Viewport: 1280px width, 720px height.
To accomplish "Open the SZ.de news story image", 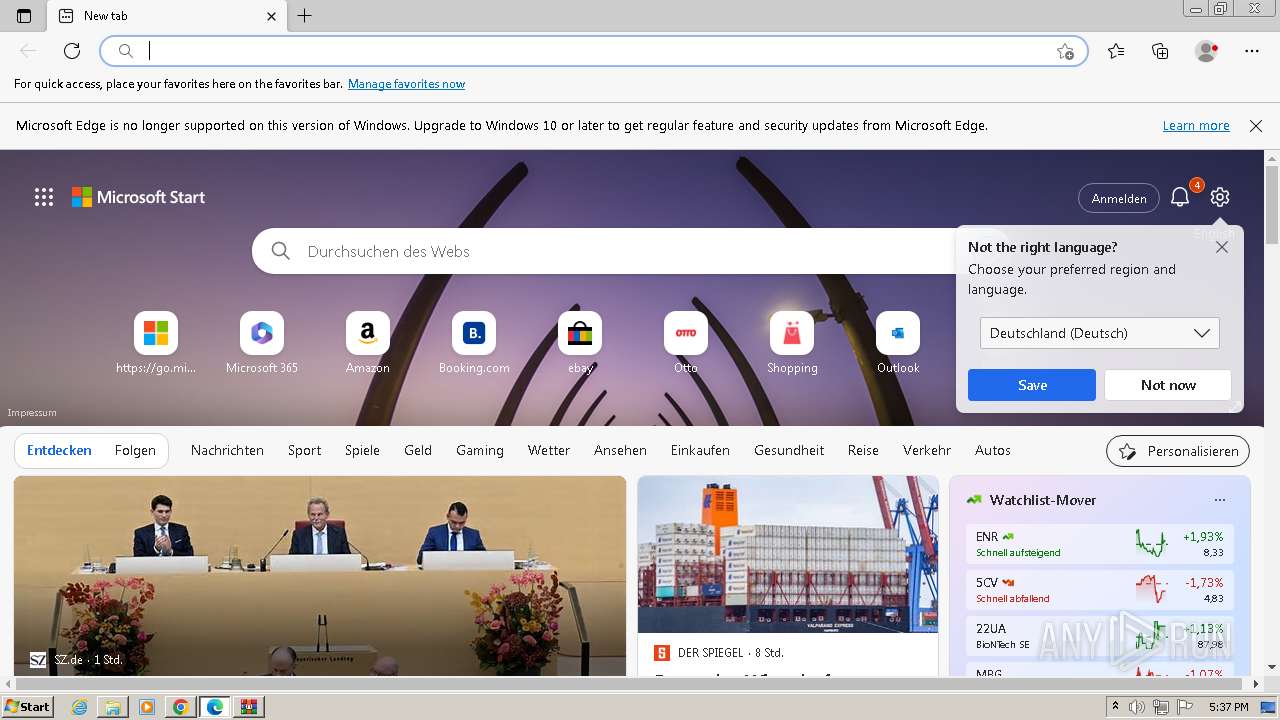I will click(x=320, y=575).
